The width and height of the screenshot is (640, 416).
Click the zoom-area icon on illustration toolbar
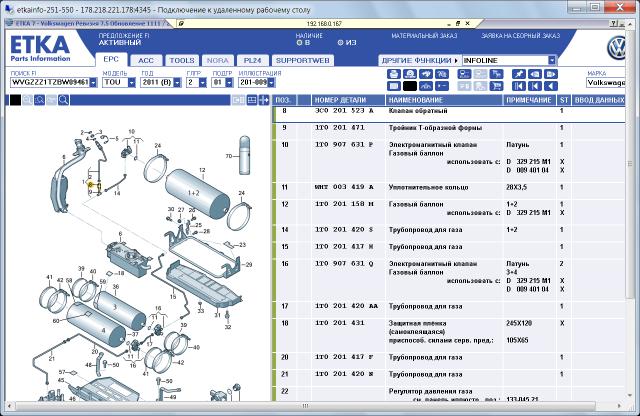[39, 100]
